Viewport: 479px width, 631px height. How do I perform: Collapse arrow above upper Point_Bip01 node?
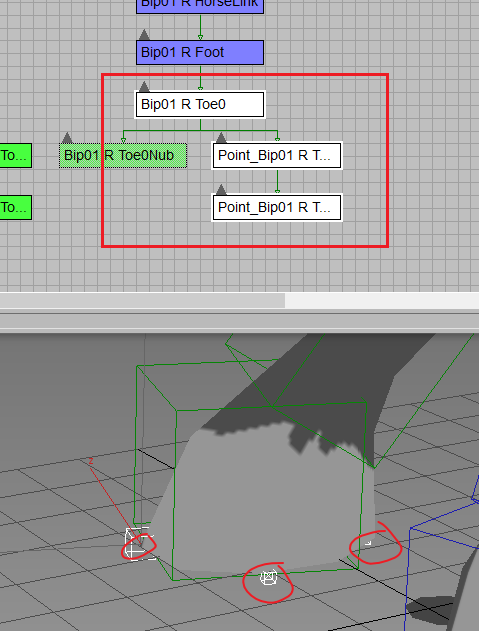click(221, 138)
